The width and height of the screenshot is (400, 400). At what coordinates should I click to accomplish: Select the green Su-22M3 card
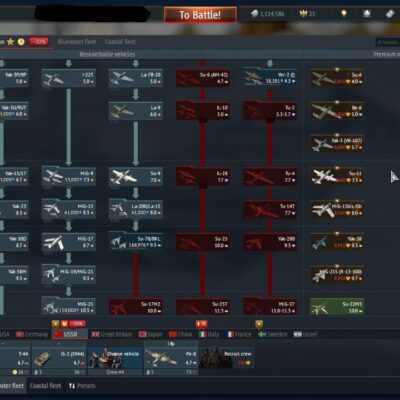[x=337, y=307]
